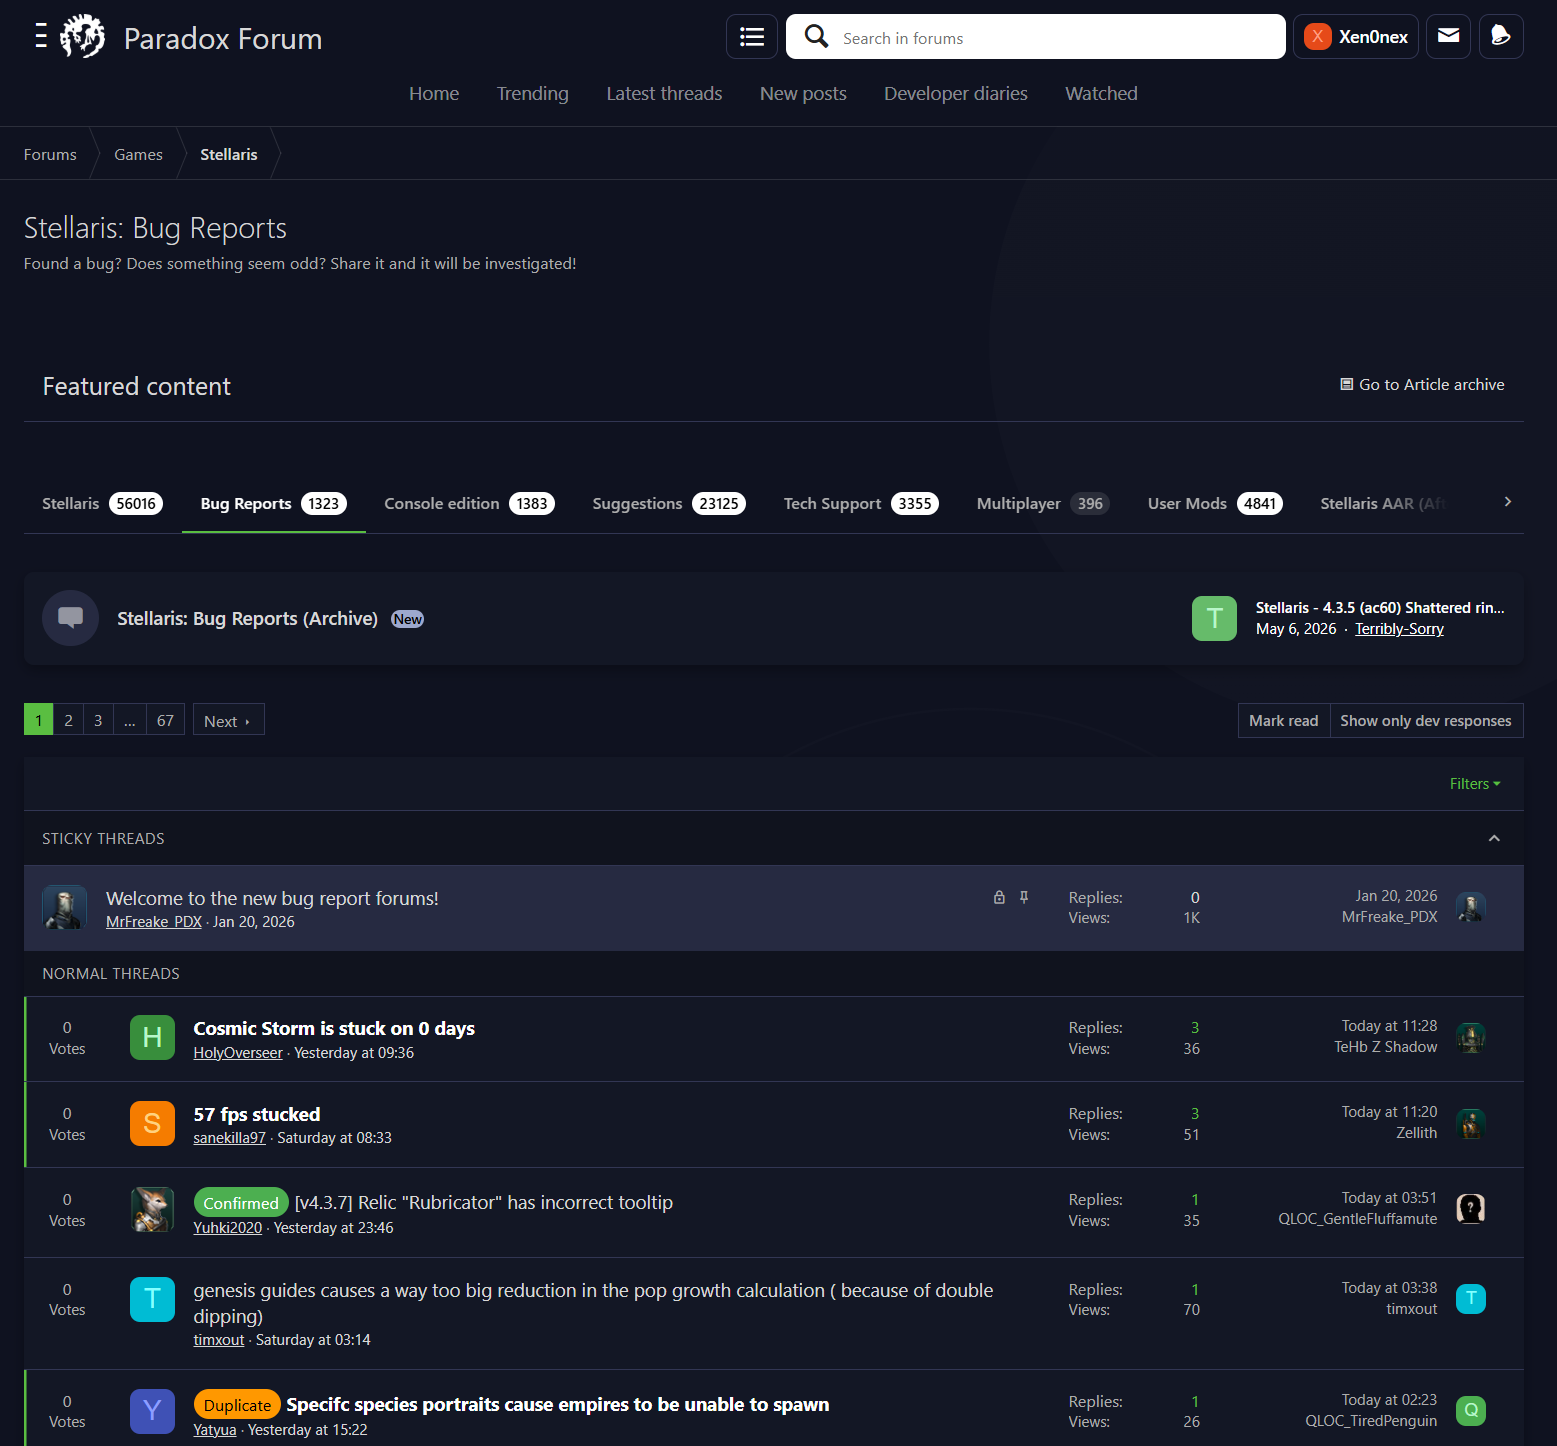Click the Paradox Forum logo emblem
The width and height of the screenshot is (1557, 1446).
(x=82, y=37)
